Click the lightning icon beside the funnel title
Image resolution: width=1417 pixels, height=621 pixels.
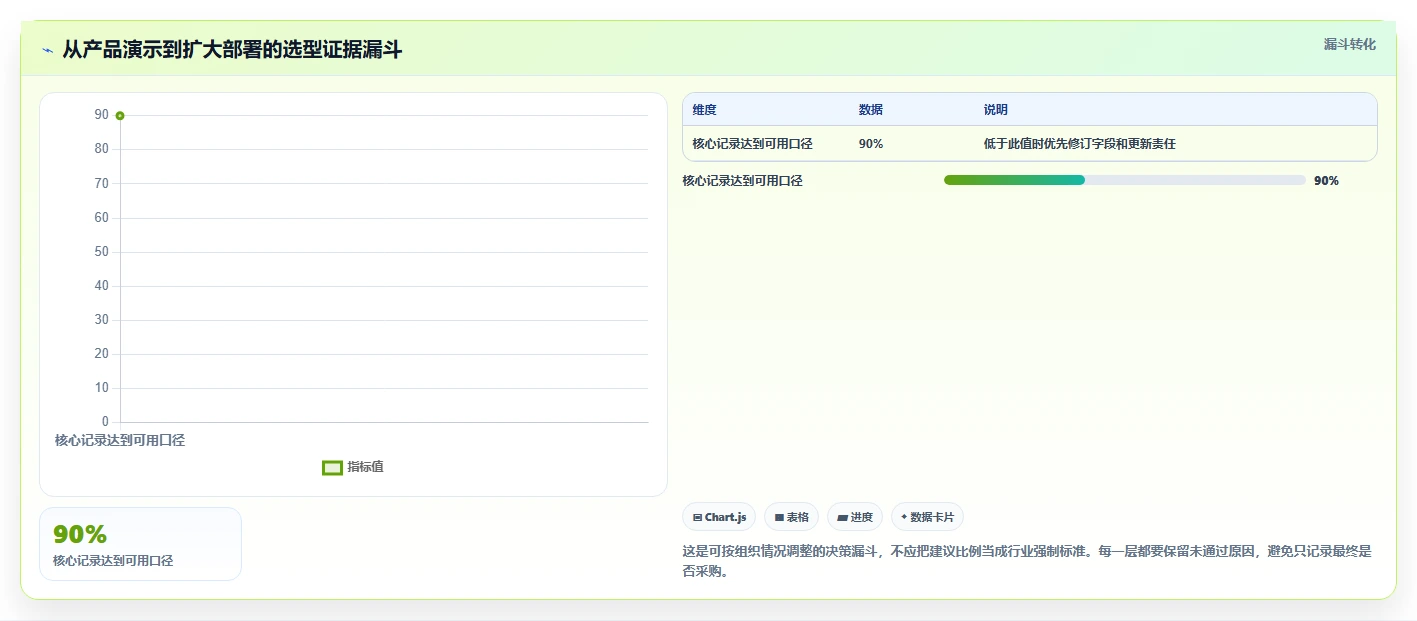point(47,50)
